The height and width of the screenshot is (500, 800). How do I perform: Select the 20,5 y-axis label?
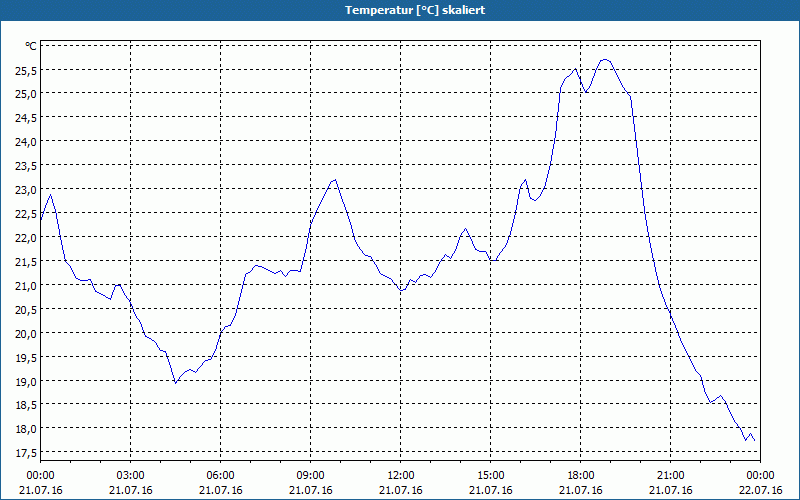[x=26, y=310]
